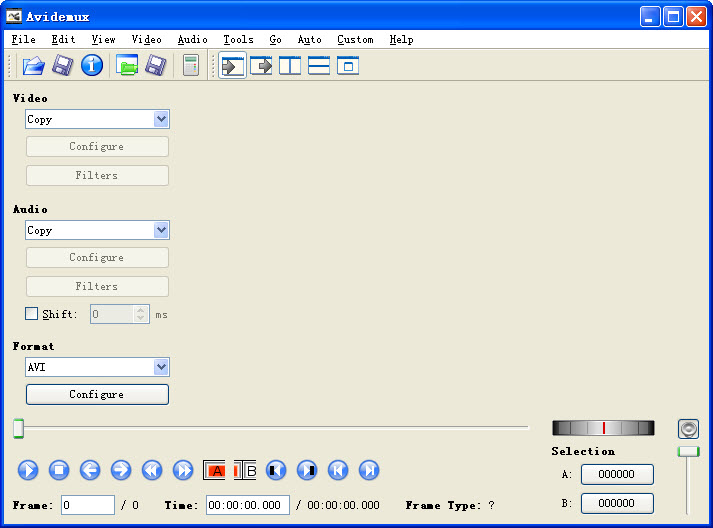Enable the audio Shift checkbox
The height and width of the screenshot is (528, 713).
click(32, 314)
